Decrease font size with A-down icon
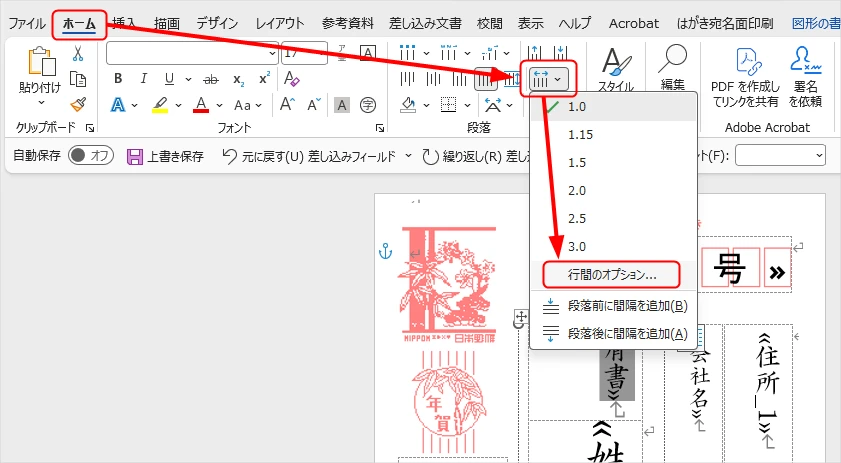Image resolution: width=841 pixels, height=463 pixels. [314, 105]
